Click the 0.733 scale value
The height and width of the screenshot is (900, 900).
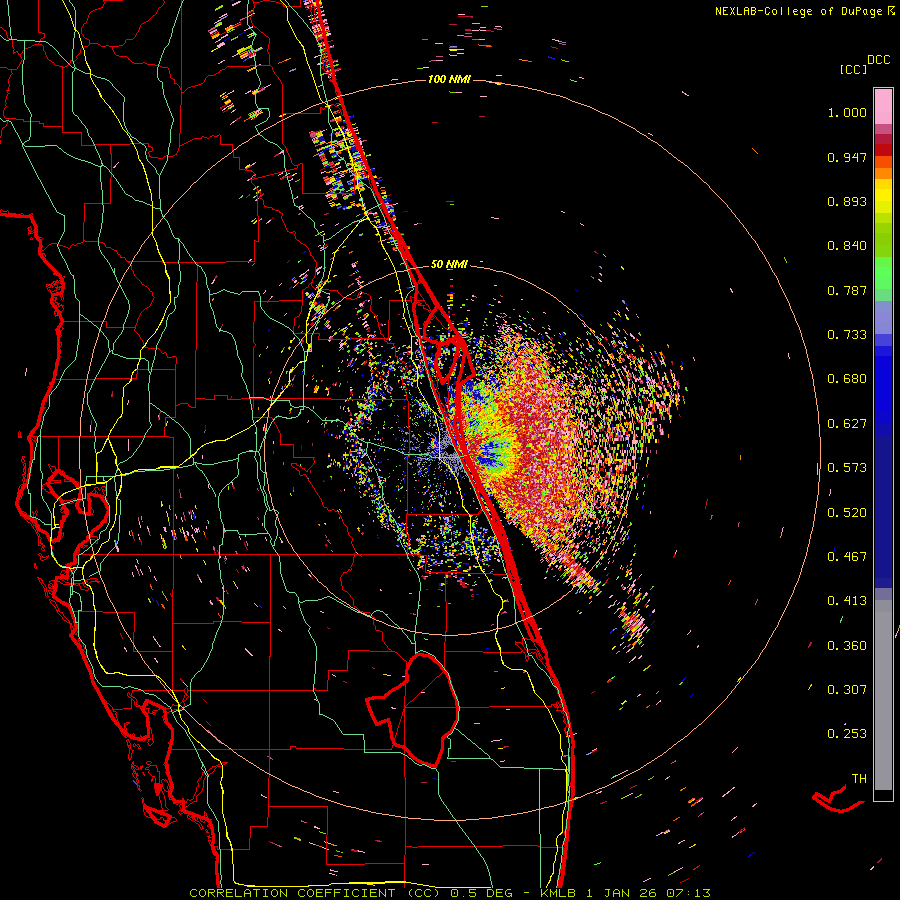pos(847,335)
